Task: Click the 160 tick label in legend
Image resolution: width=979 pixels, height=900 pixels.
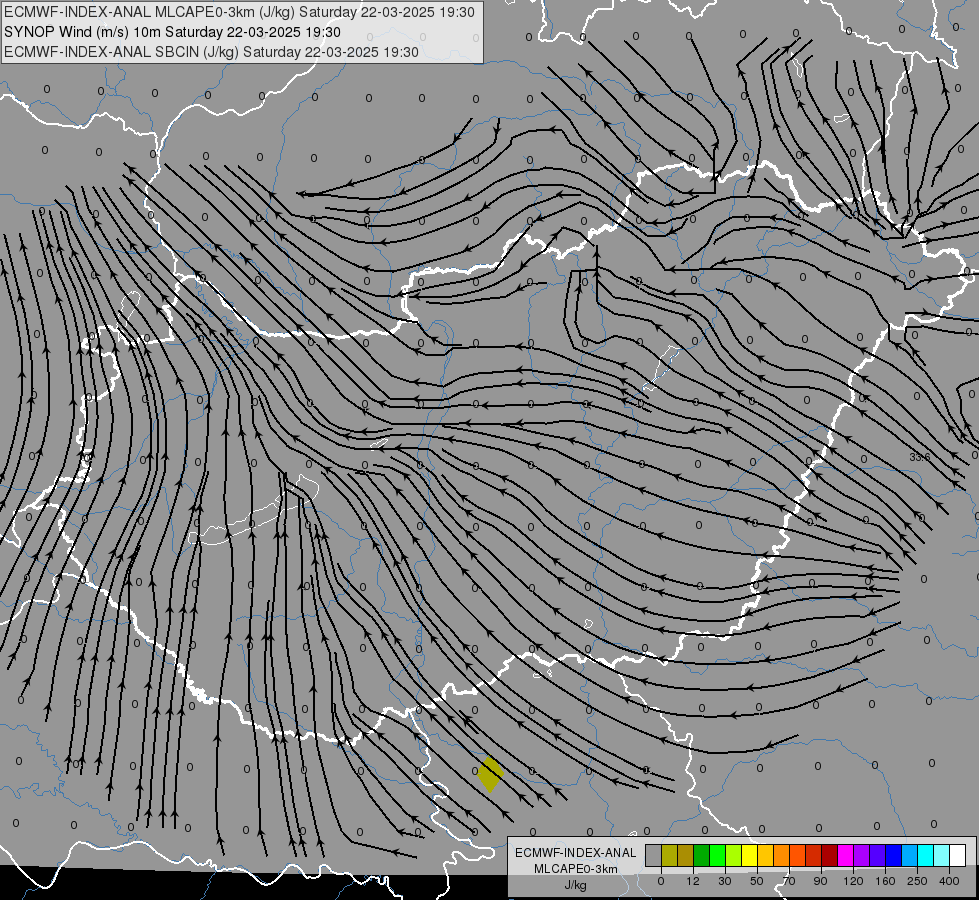Action: click(x=885, y=881)
